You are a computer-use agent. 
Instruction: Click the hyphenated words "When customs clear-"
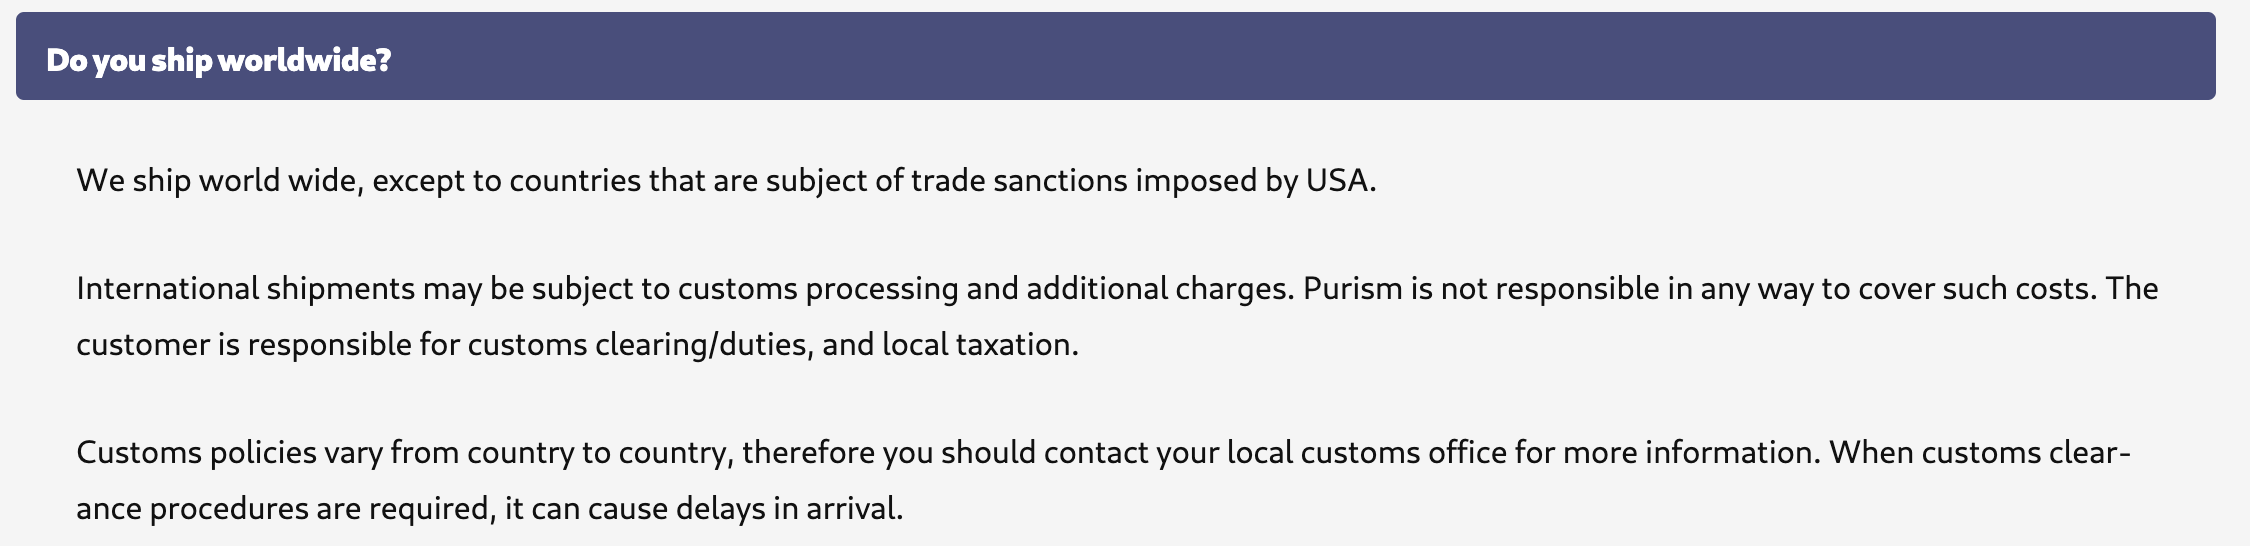pyautogui.click(x=1980, y=453)
